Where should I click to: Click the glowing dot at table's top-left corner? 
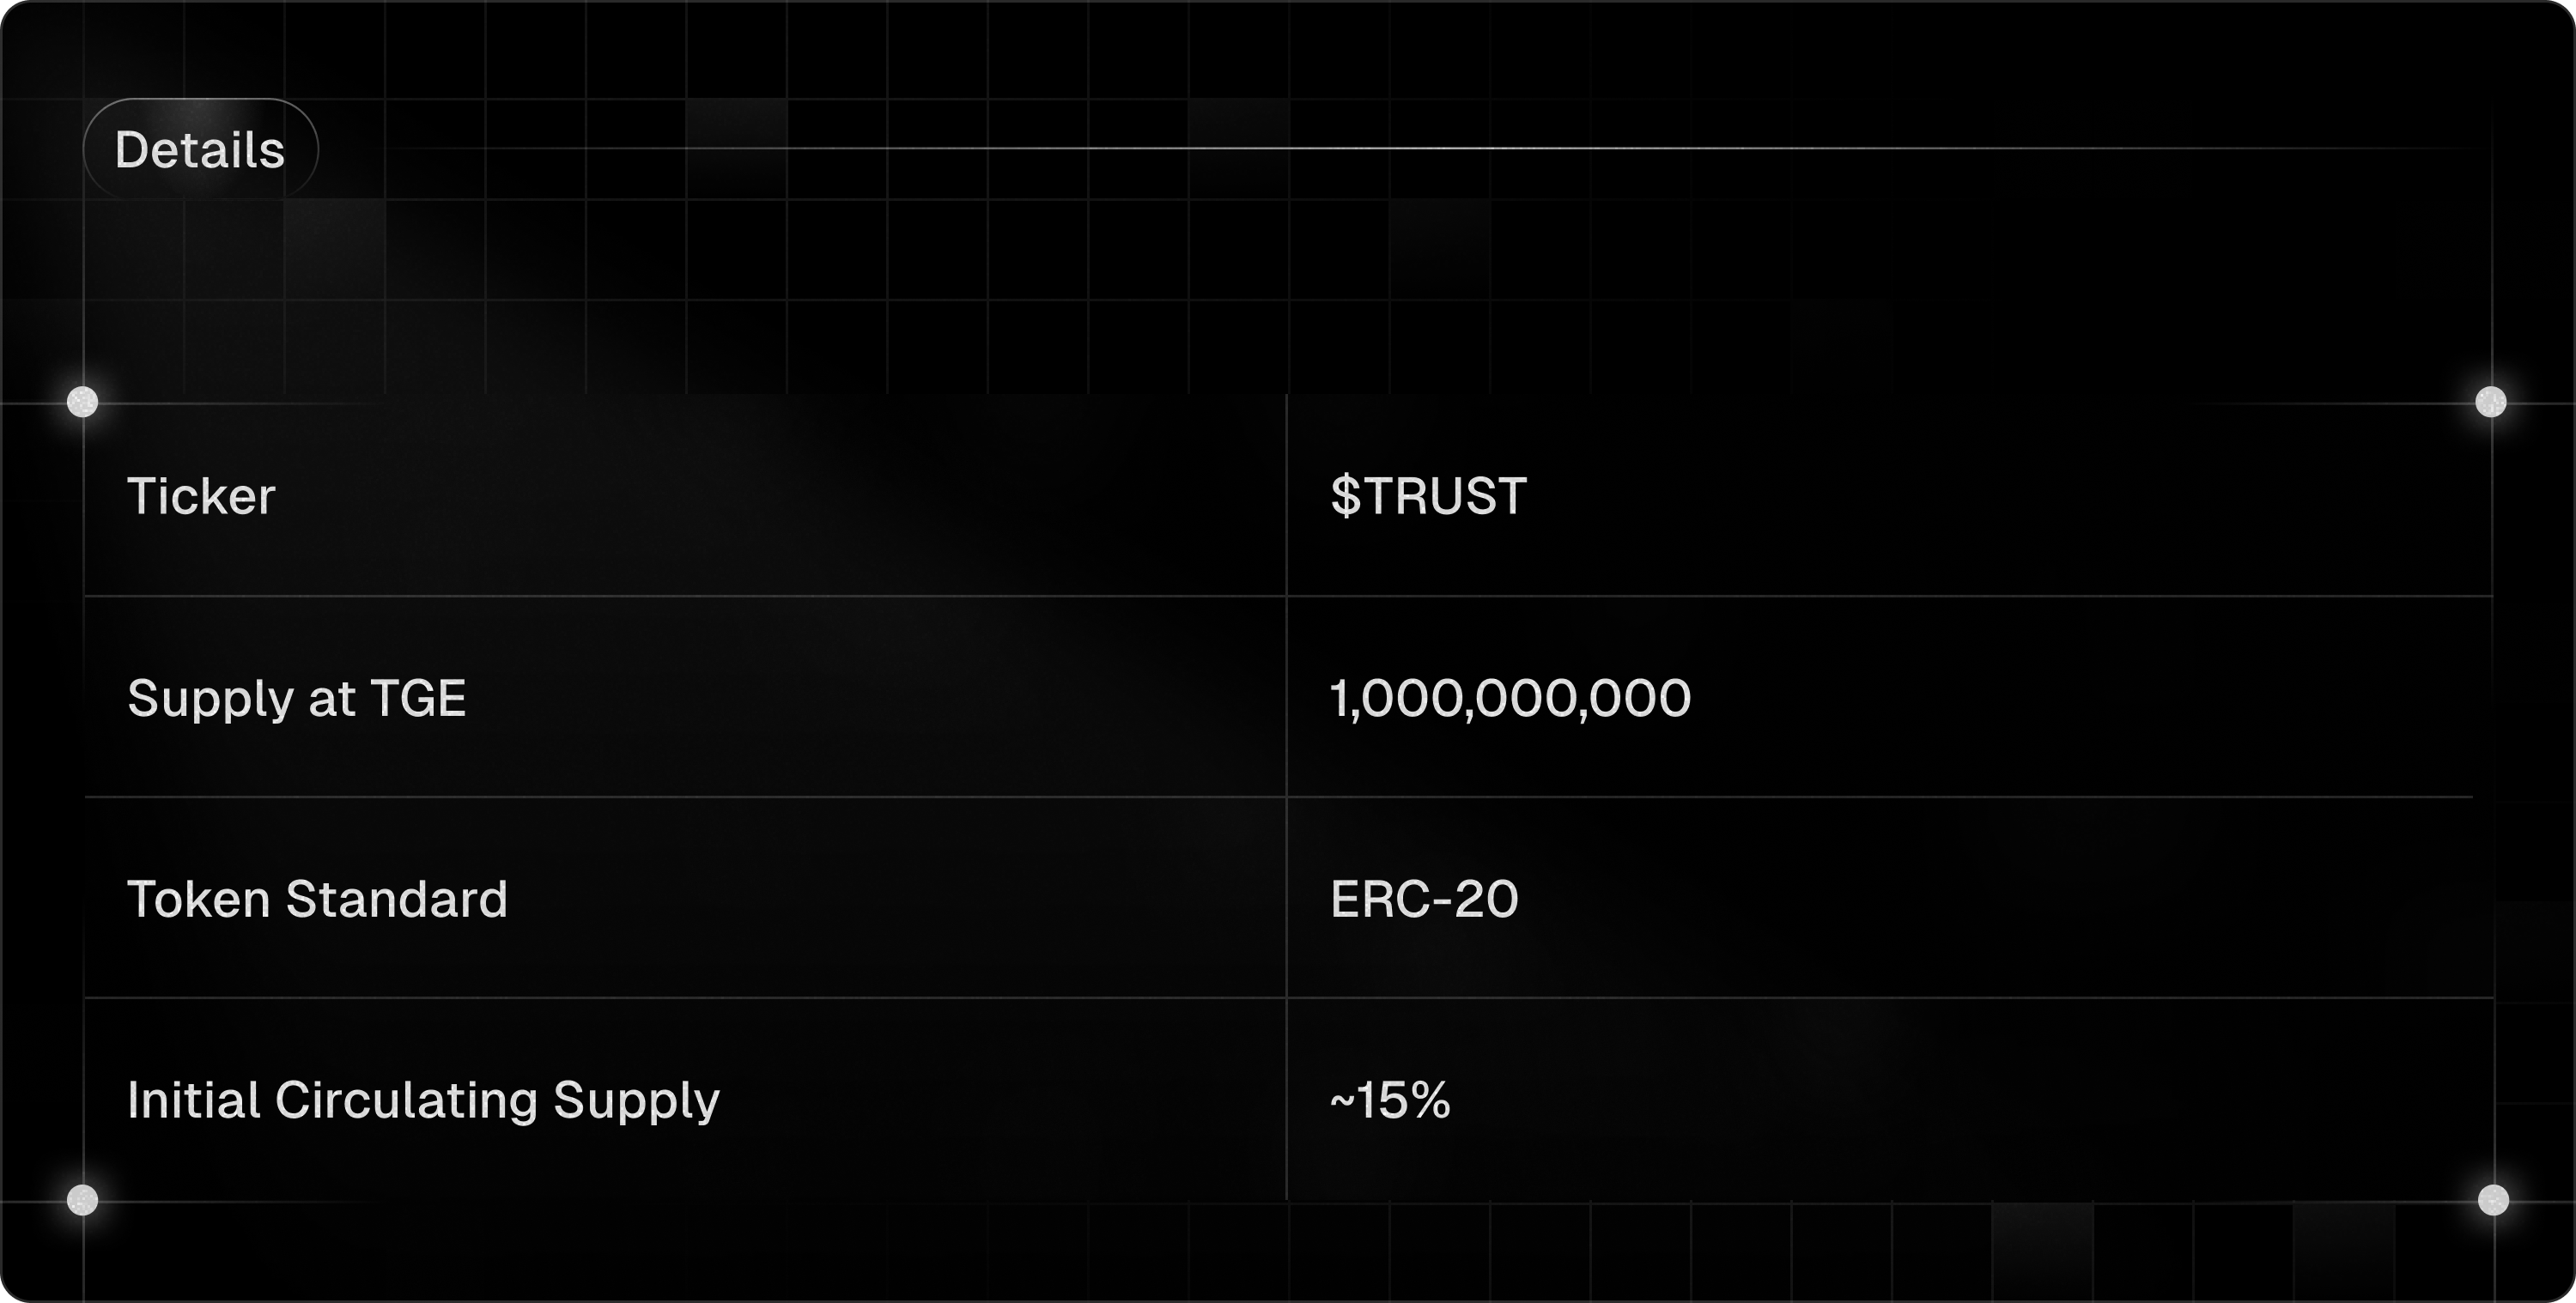[x=82, y=402]
